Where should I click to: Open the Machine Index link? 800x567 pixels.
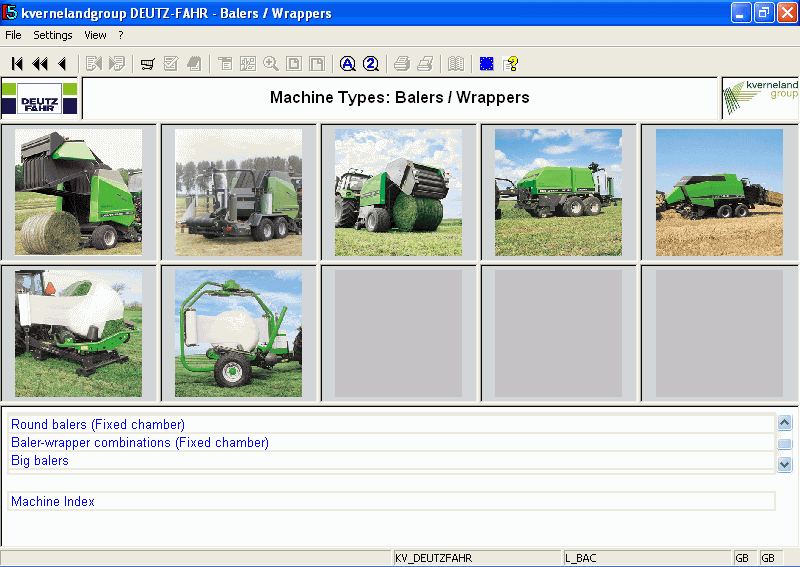[x=53, y=501]
